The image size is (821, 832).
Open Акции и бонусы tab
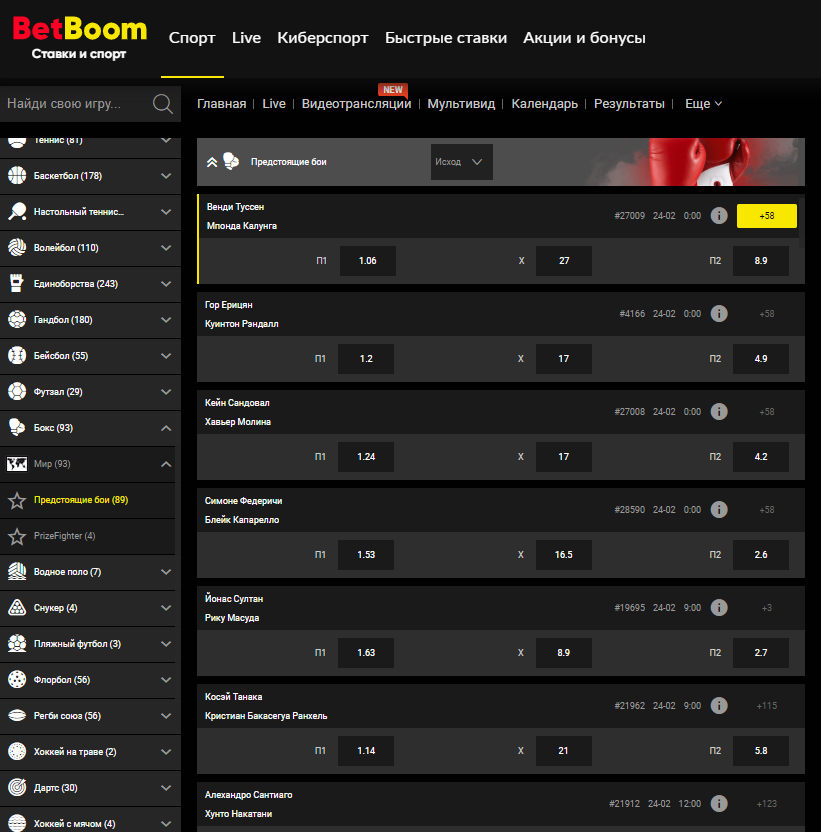click(x=584, y=38)
